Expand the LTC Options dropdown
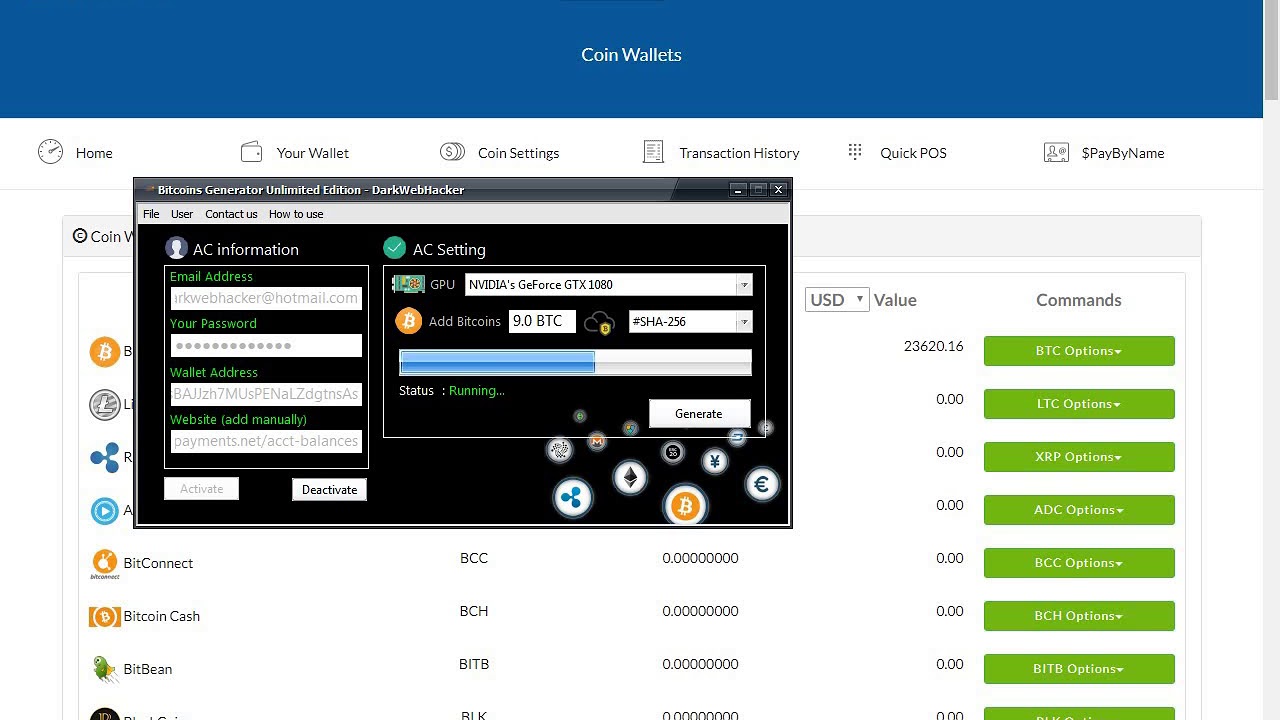Screen dimensions: 1280x720 1079,404
